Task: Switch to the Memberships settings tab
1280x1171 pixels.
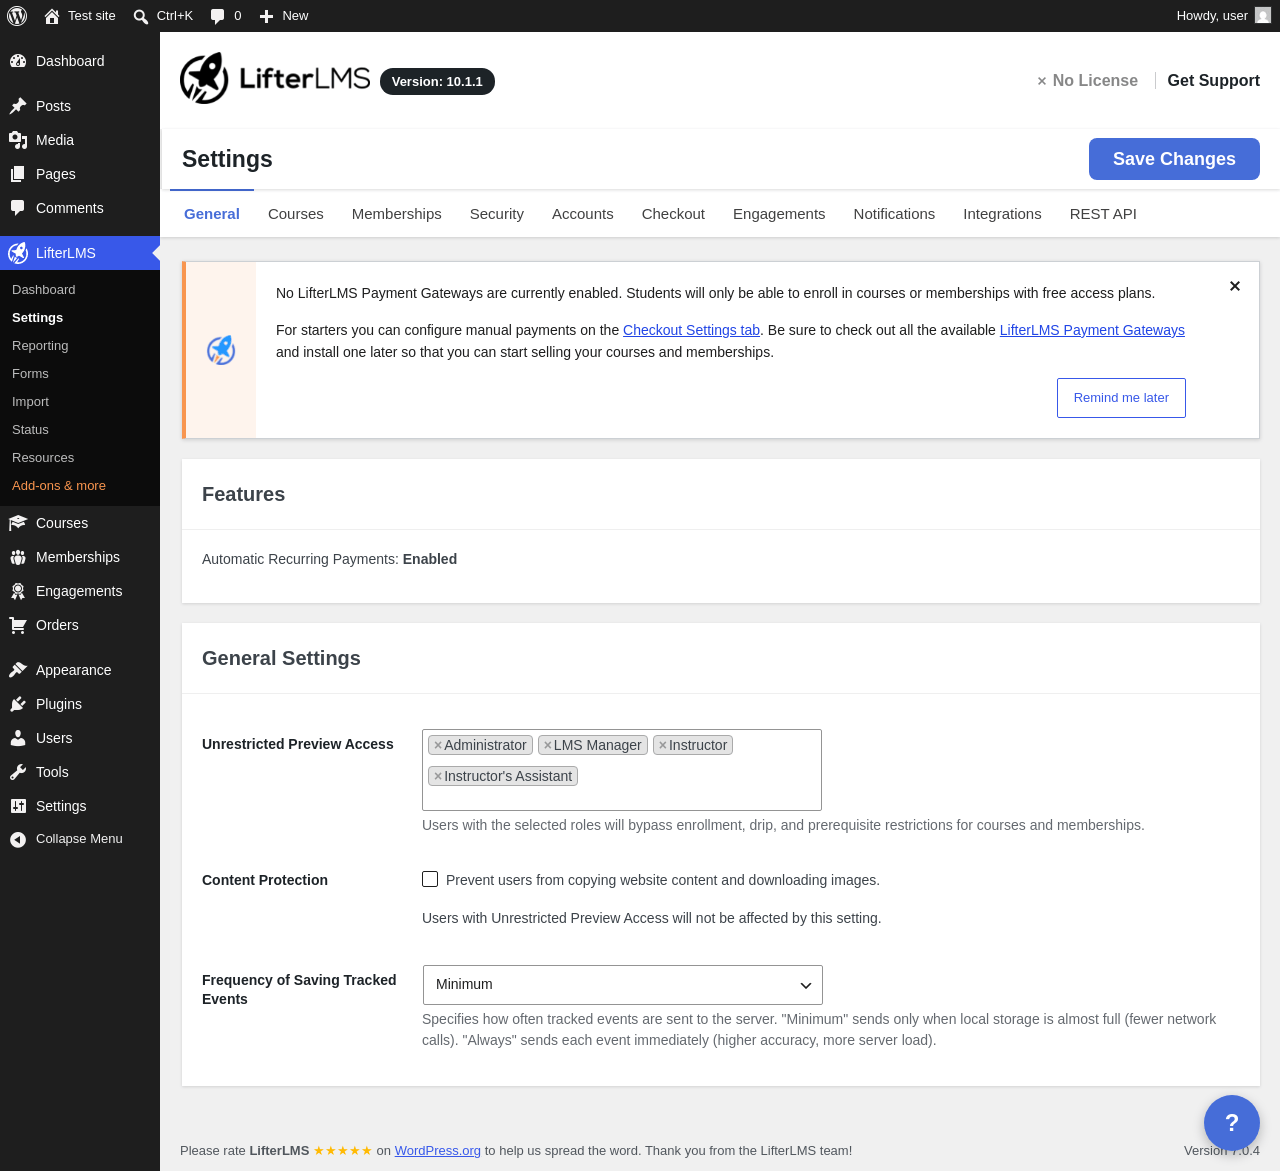Action: (397, 214)
